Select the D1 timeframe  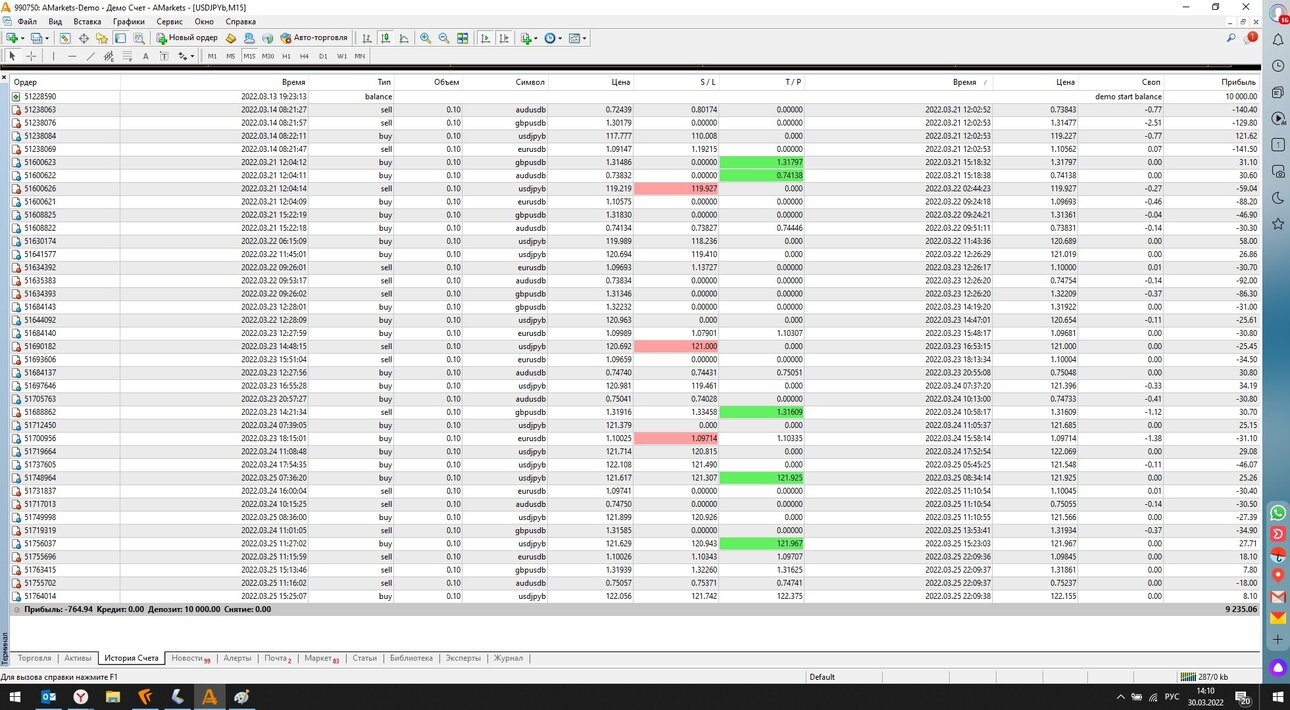(323, 56)
